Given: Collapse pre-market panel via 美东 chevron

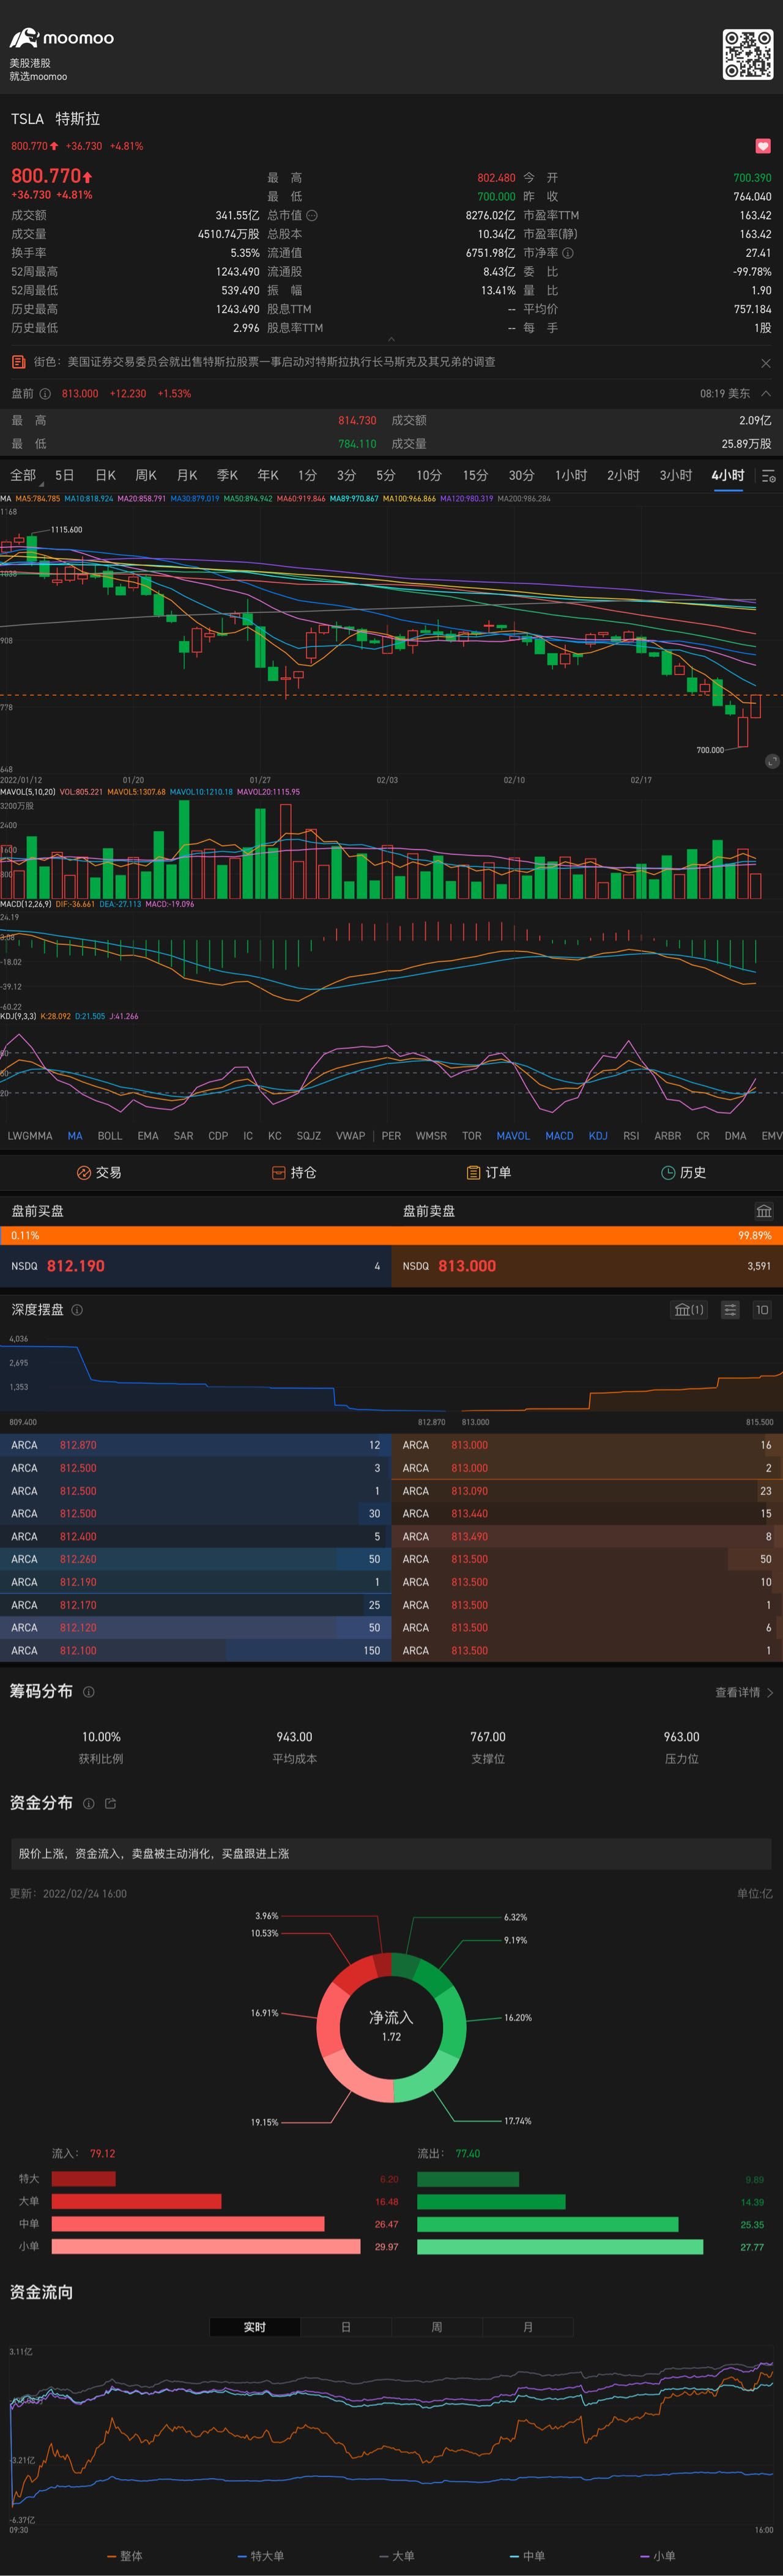Looking at the screenshot, I should coord(765,394).
